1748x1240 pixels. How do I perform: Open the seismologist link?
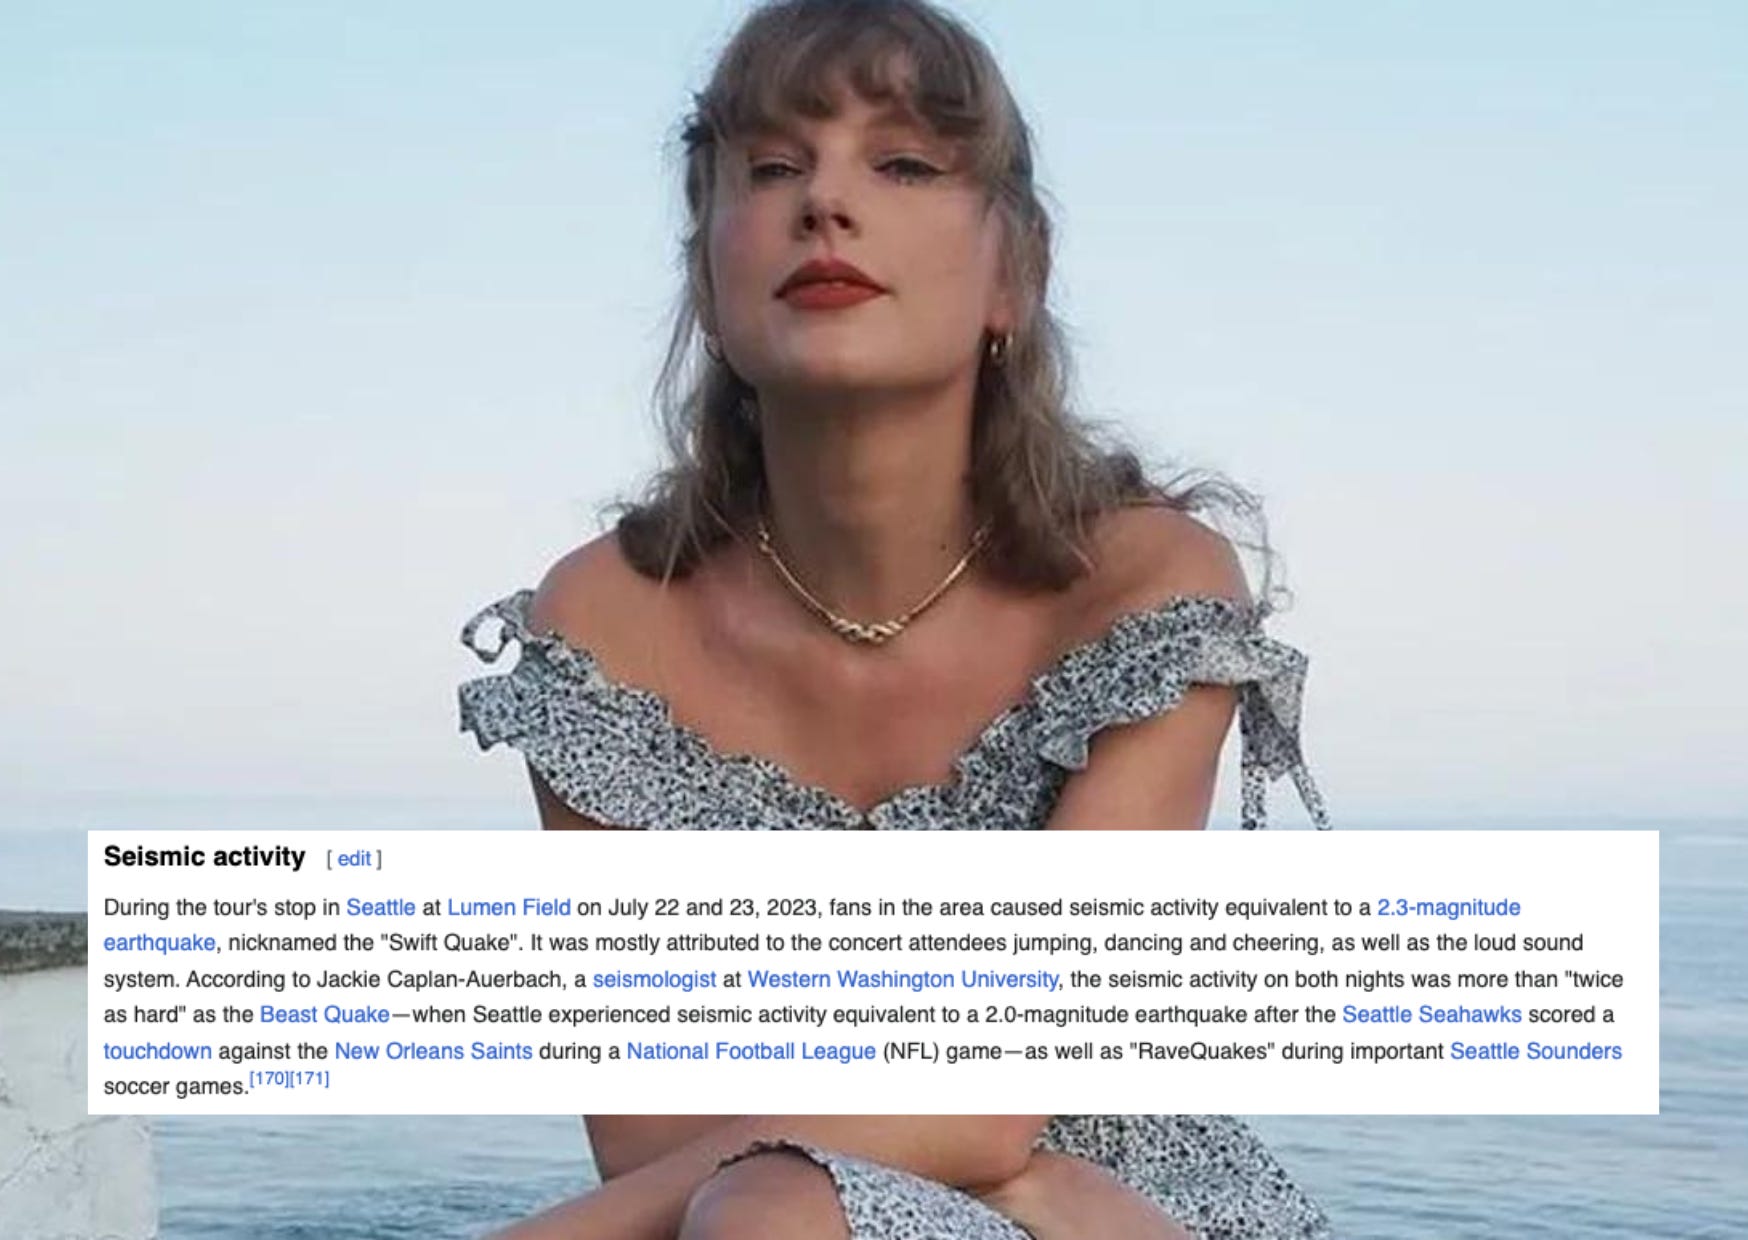(x=654, y=979)
